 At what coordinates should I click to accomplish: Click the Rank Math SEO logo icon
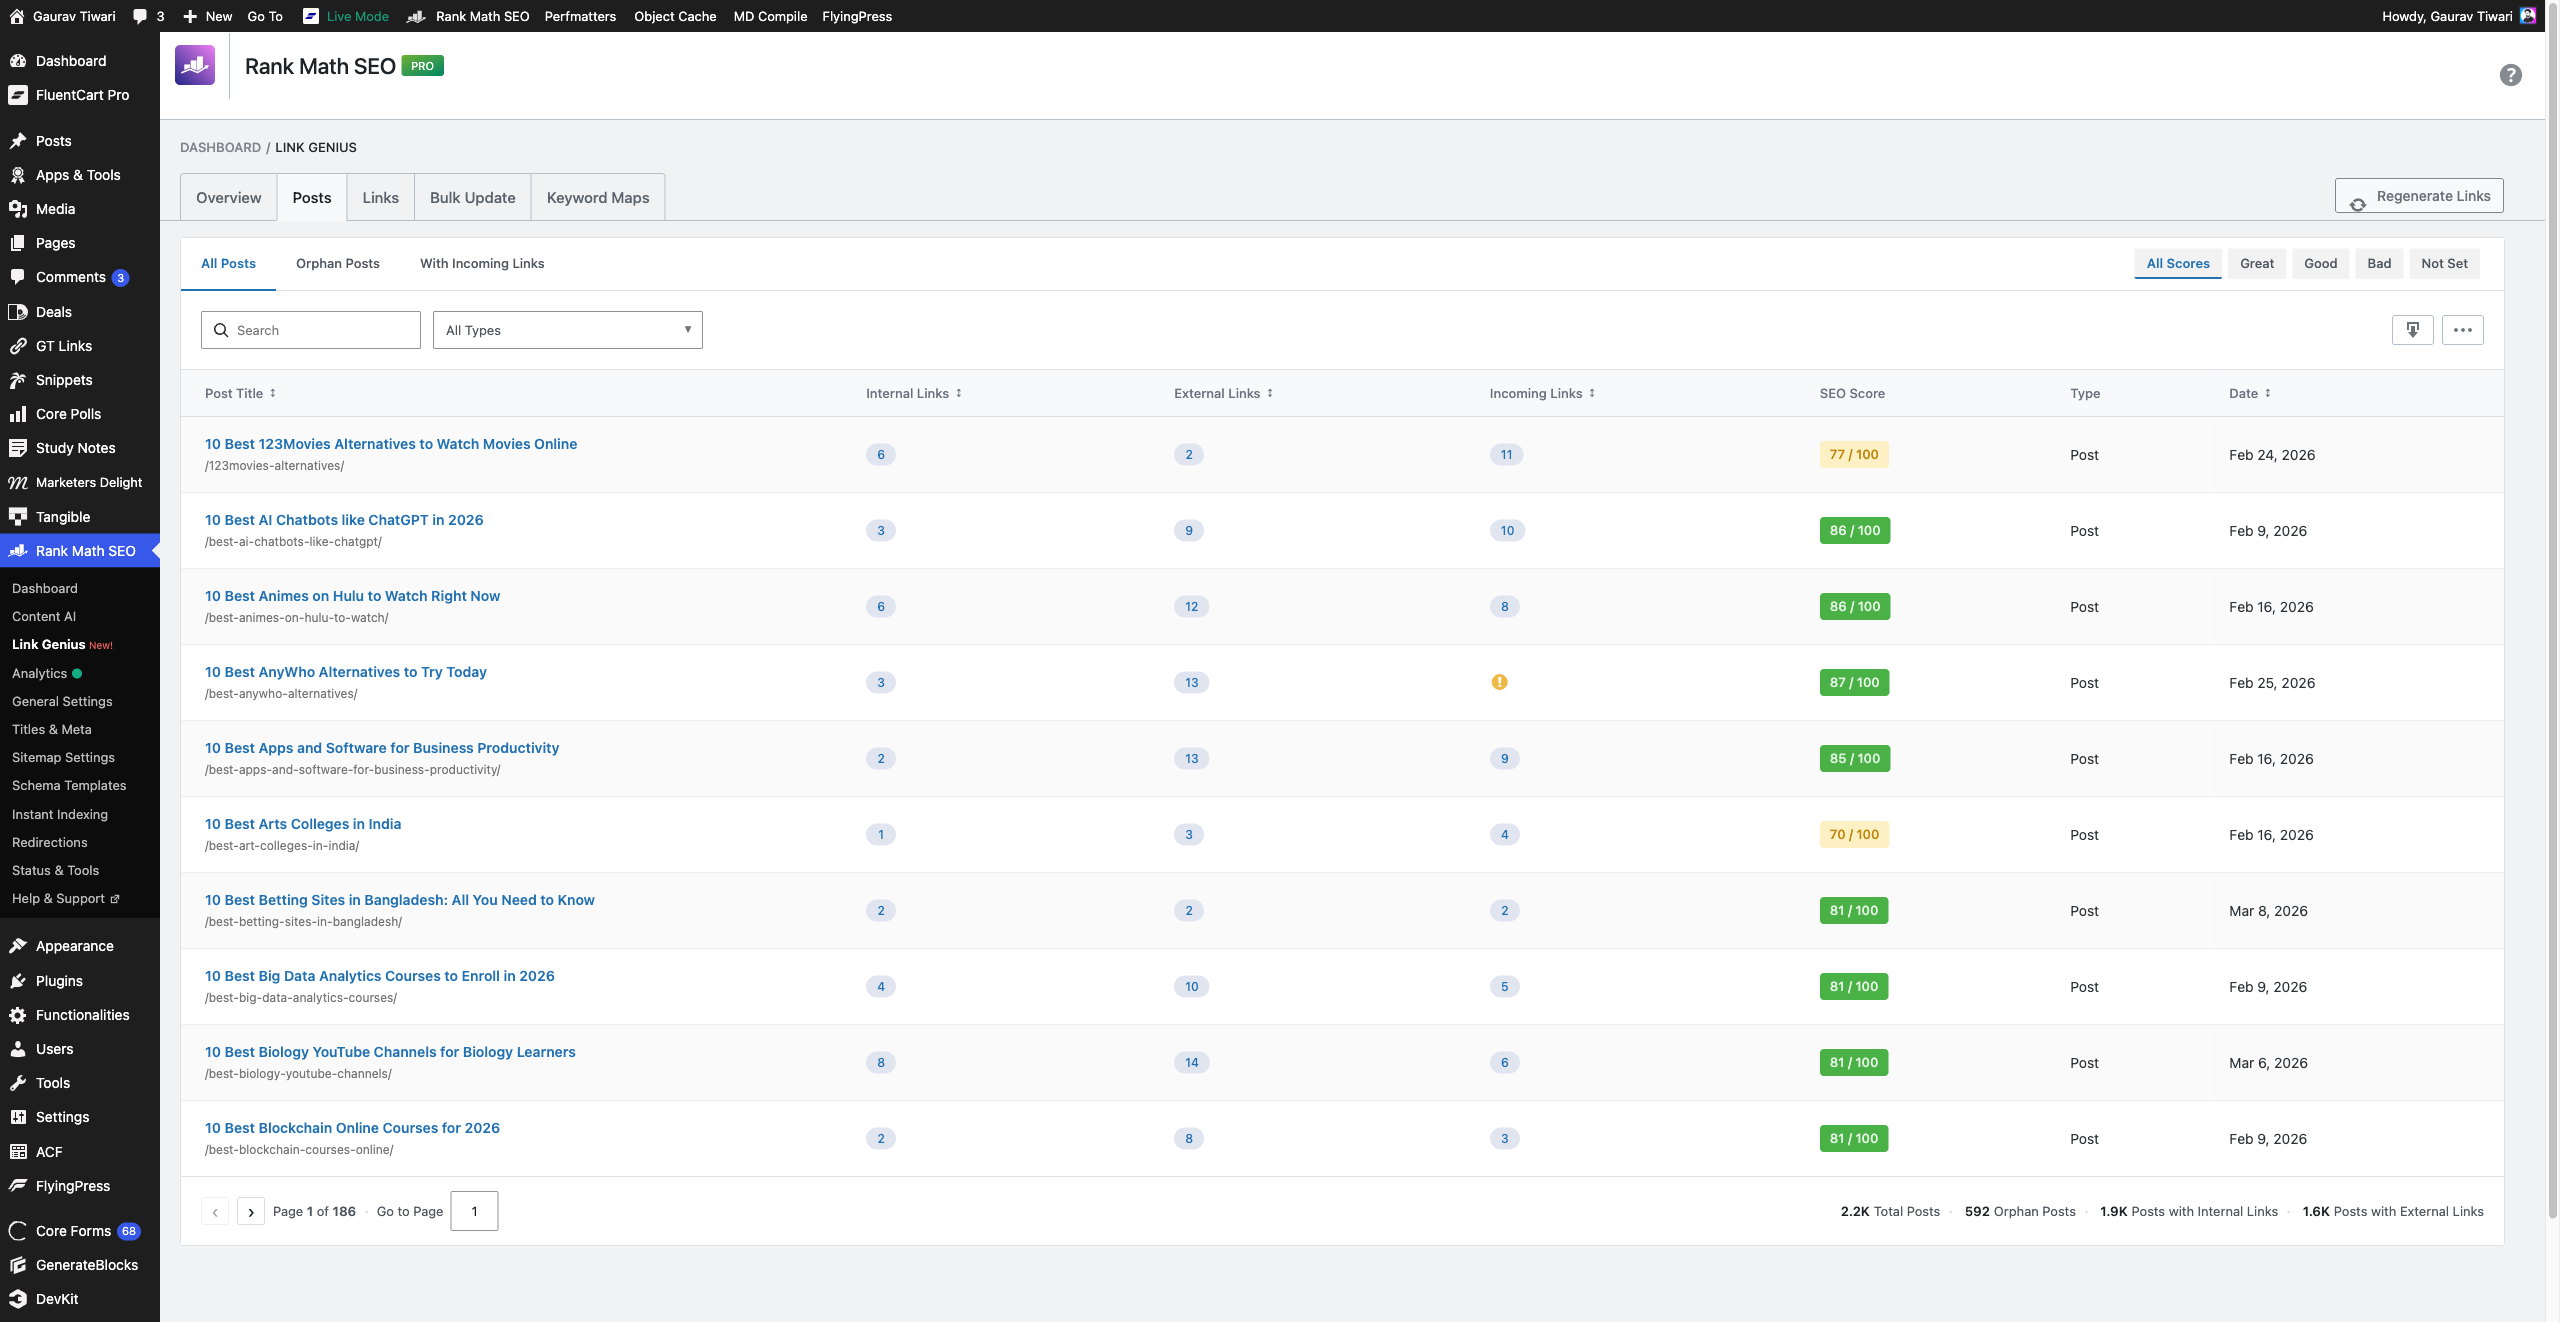[195, 66]
